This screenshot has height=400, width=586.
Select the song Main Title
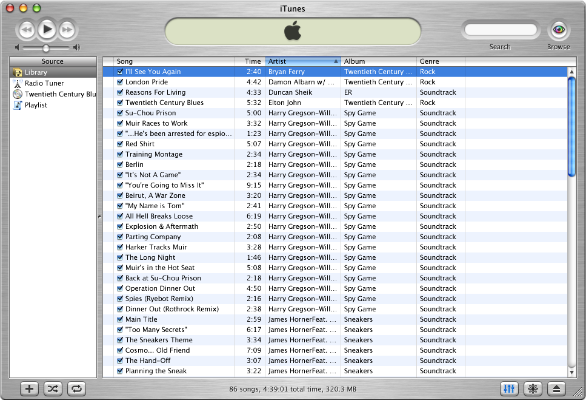(x=141, y=319)
